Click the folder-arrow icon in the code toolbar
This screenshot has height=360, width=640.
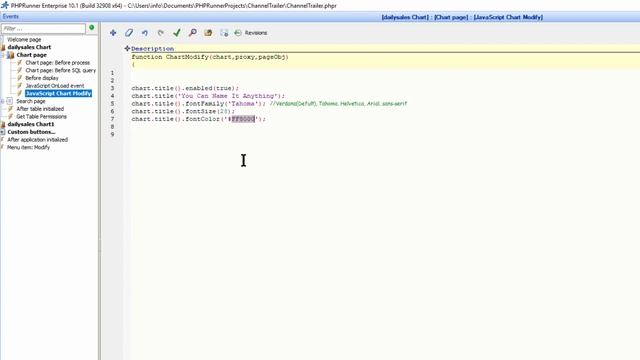click(x=208, y=33)
